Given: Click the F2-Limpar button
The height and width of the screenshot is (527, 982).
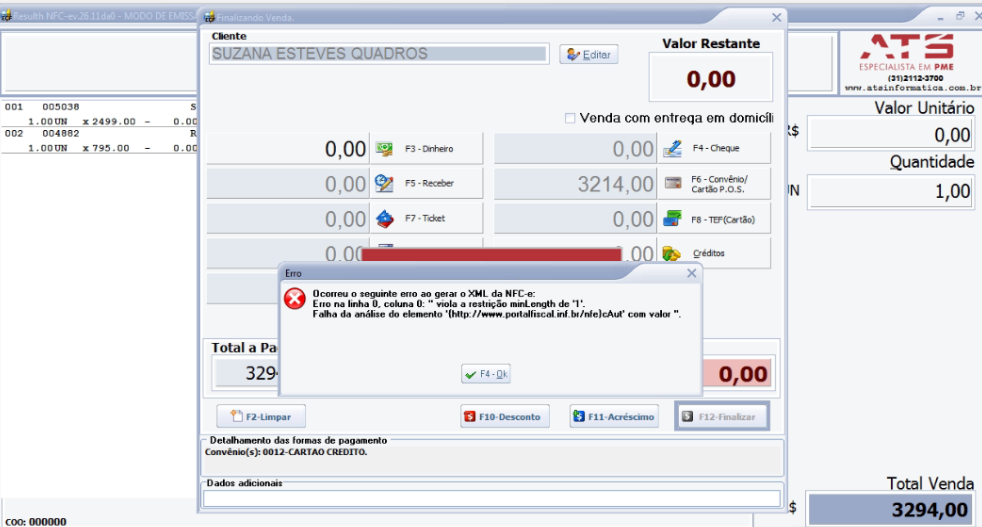Looking at the screenshot, I should 261,417.
